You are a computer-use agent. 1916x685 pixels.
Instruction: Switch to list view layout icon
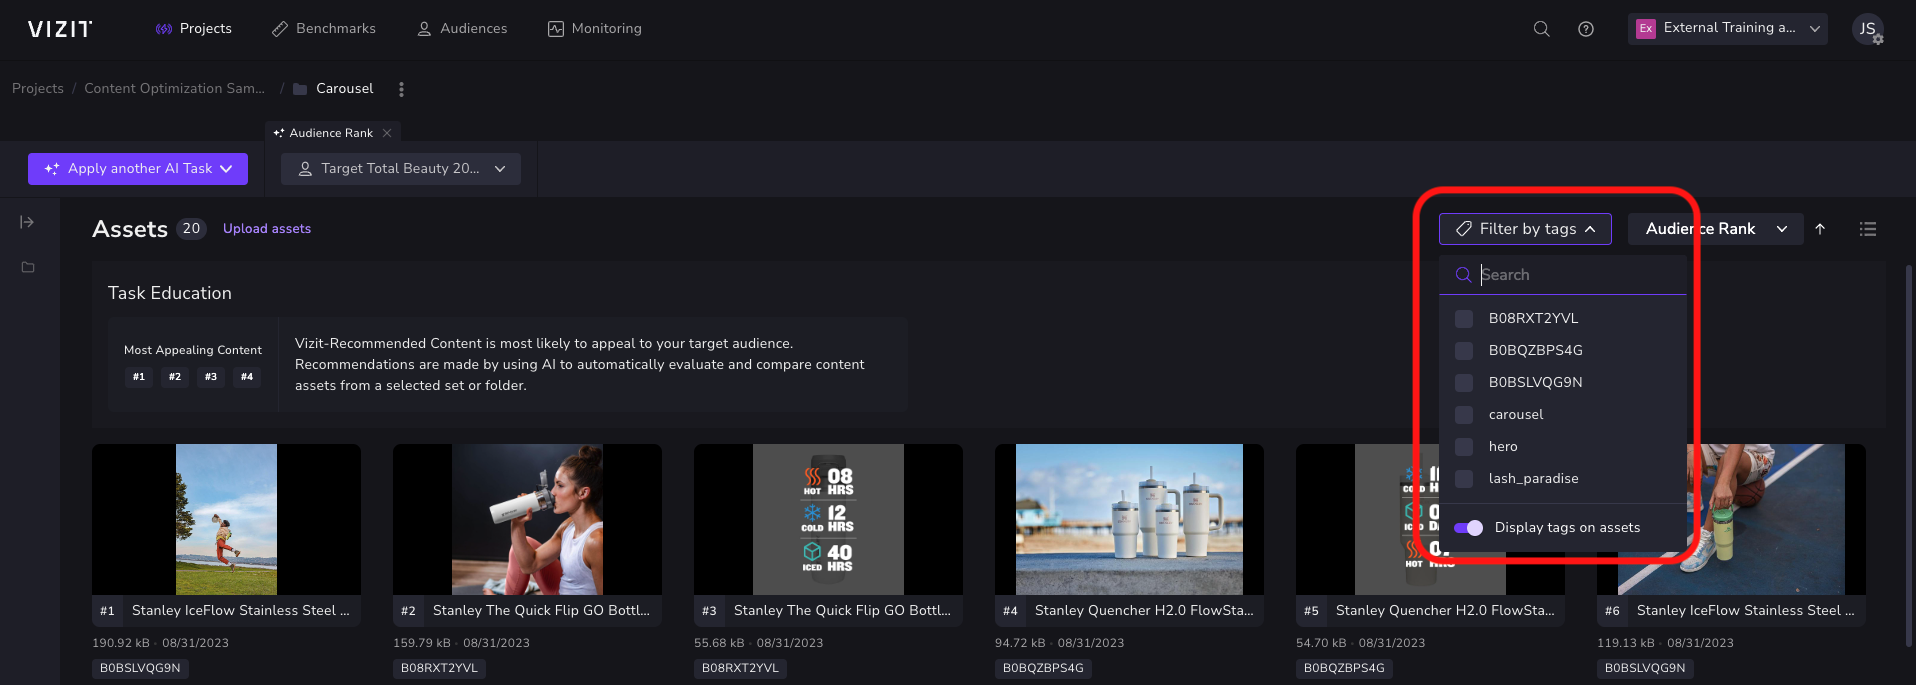tap(1867, 229)
